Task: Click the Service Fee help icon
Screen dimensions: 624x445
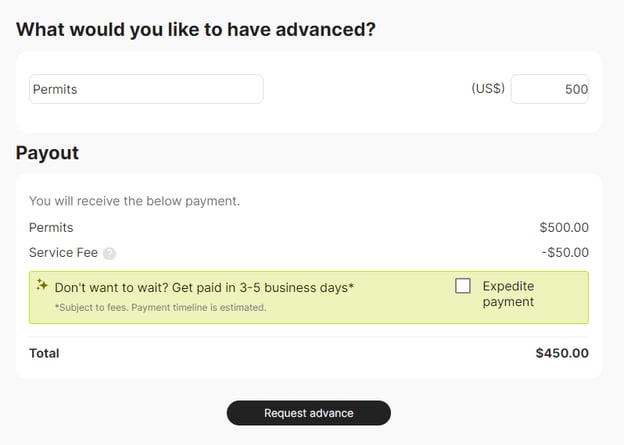Action: tap(110, 254)
